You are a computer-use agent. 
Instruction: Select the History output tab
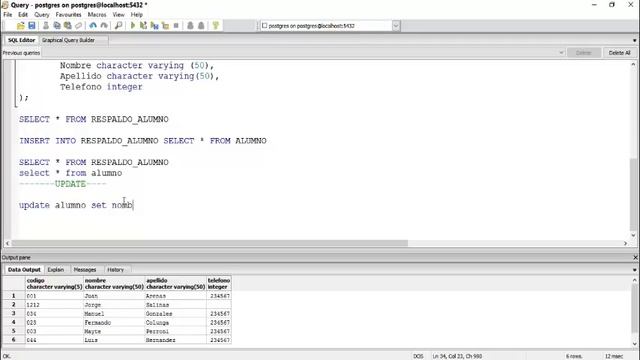pos(115,269)
